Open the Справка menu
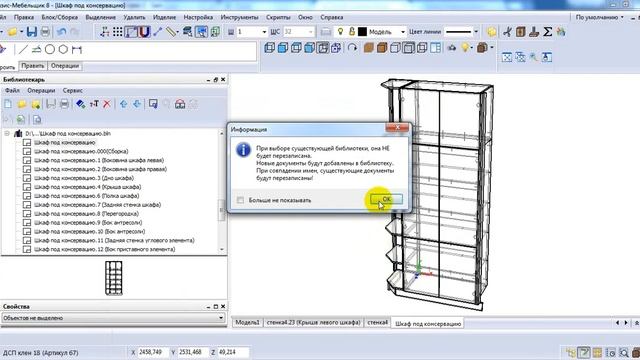Image resolution: width=640 pixels, height=360 pixels. tap(331, 18)
